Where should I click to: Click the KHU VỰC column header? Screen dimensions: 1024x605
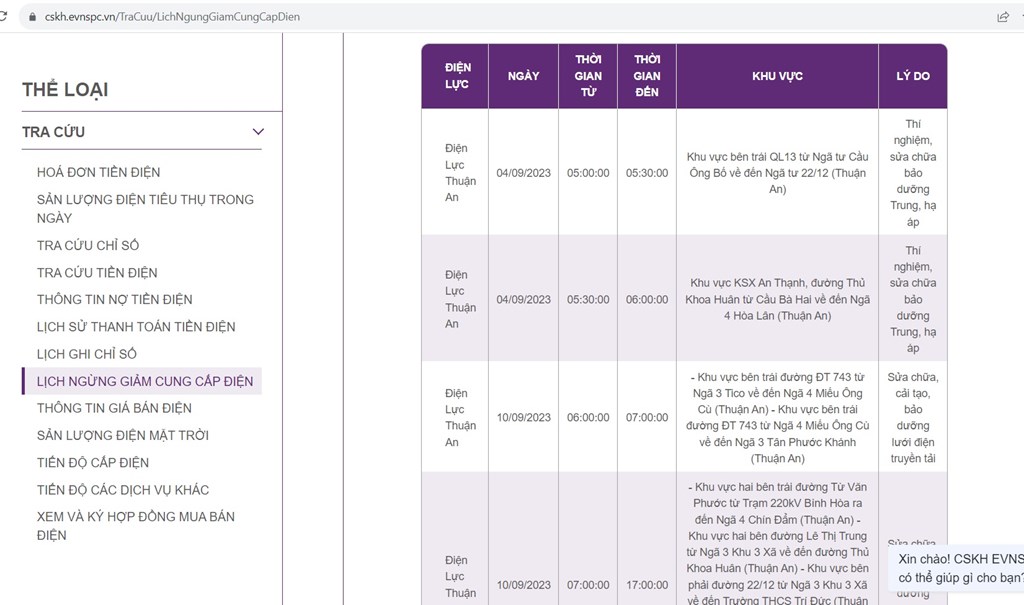(777, 76)
